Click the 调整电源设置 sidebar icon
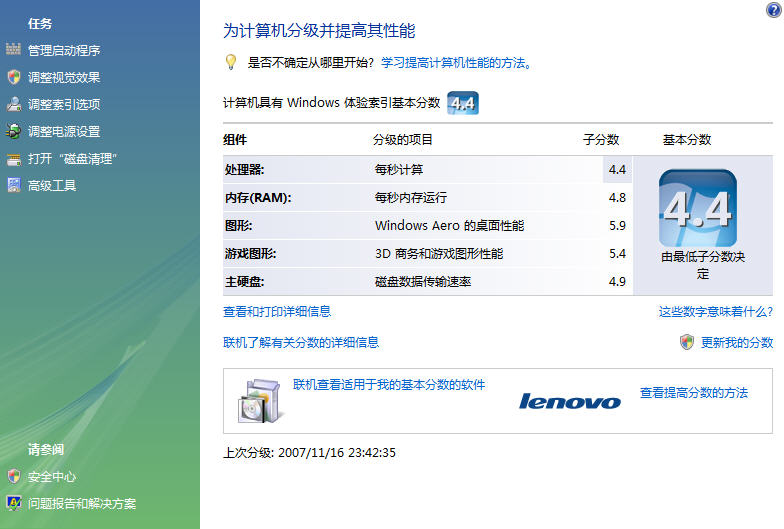The image size is (784, 529). (x=13, y=131)
